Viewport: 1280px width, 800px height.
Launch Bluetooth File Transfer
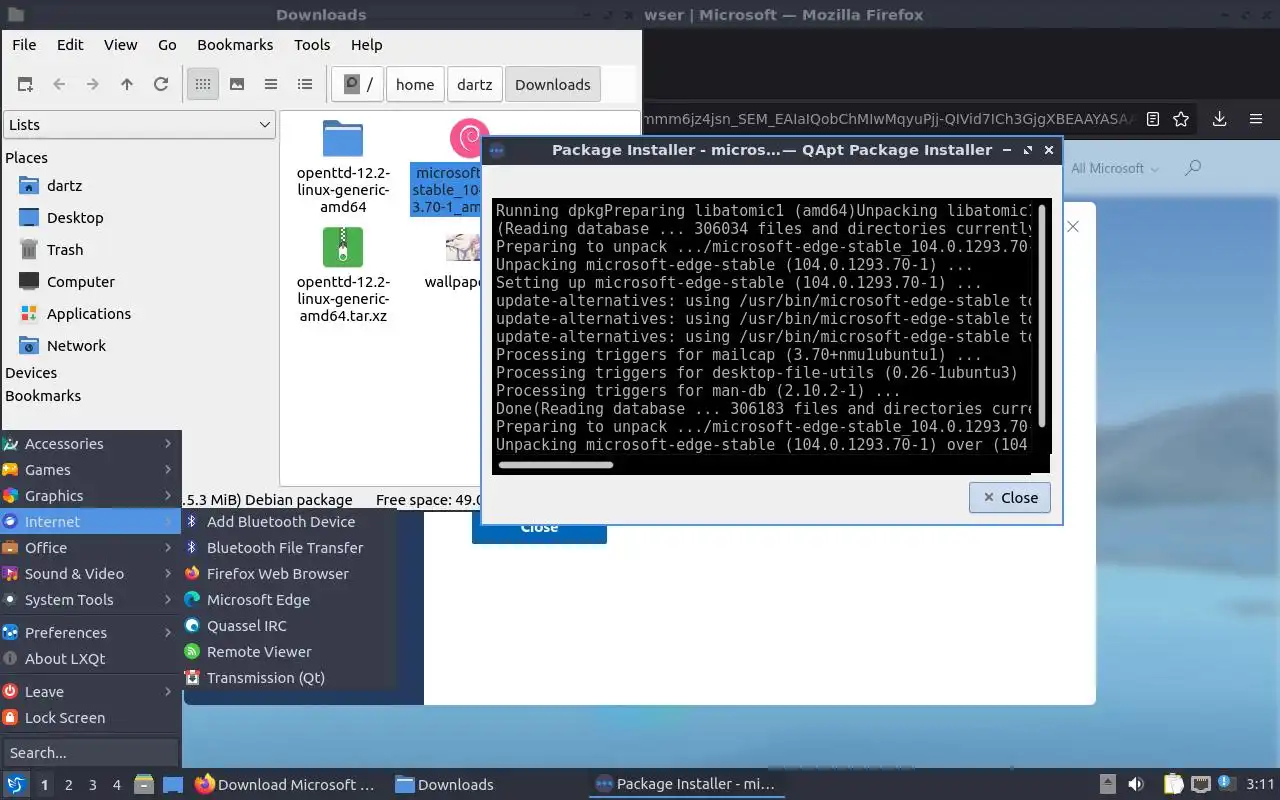click(x=289, y=547)
